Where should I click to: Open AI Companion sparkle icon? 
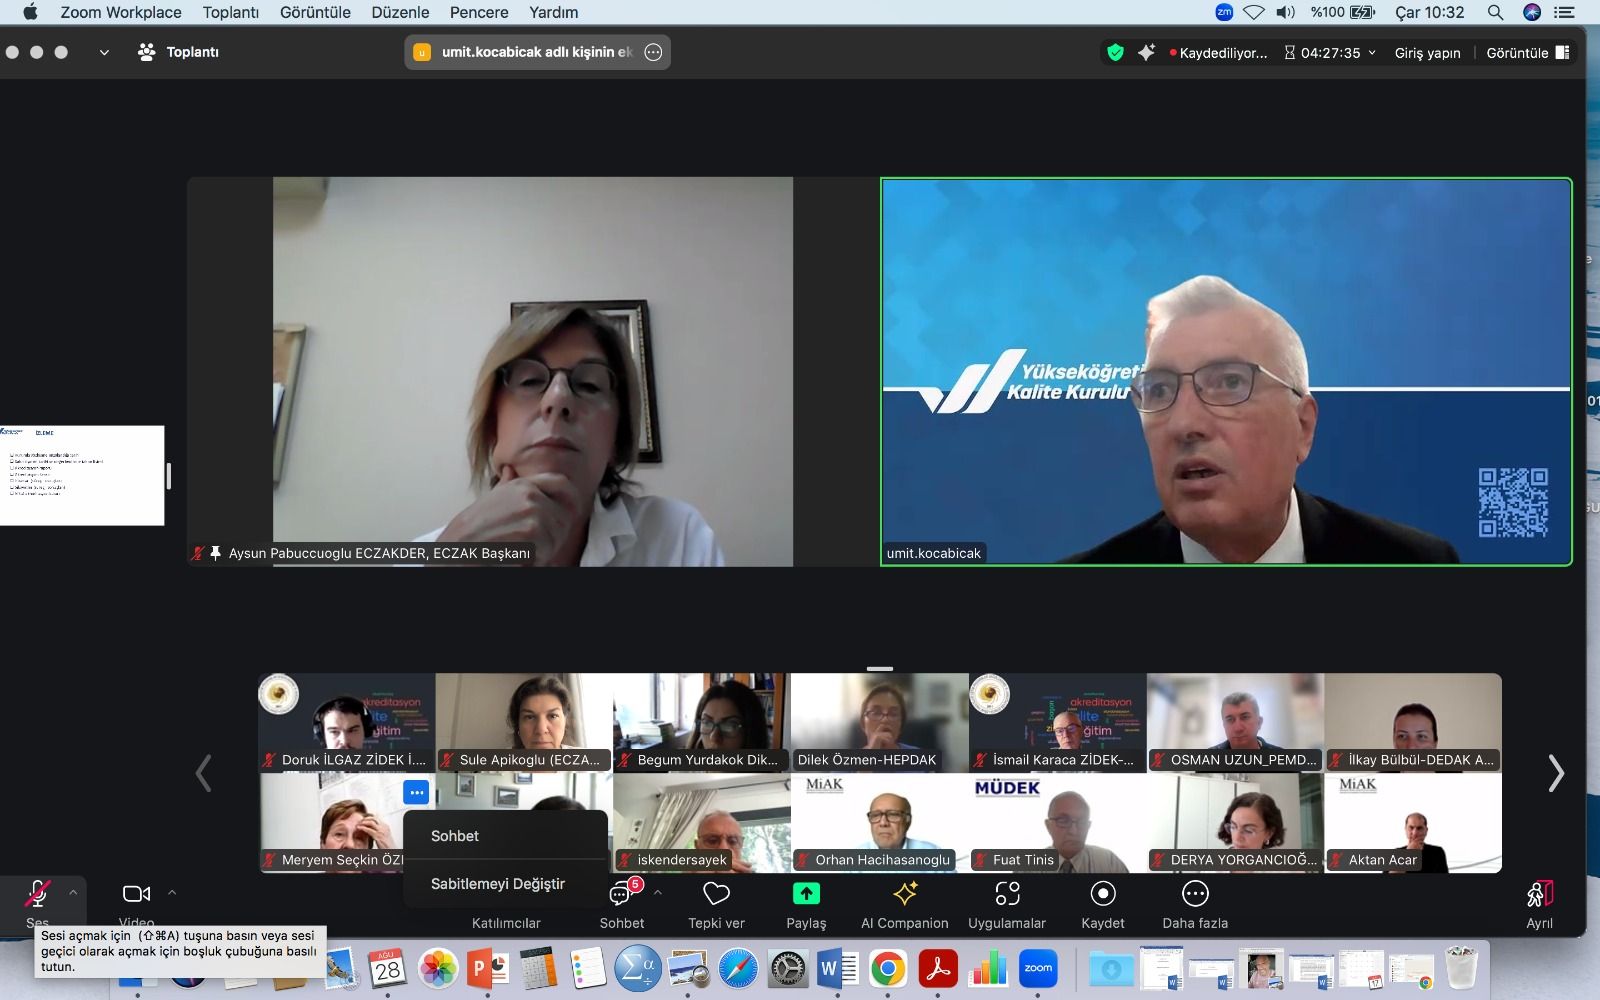click(905, 893)
